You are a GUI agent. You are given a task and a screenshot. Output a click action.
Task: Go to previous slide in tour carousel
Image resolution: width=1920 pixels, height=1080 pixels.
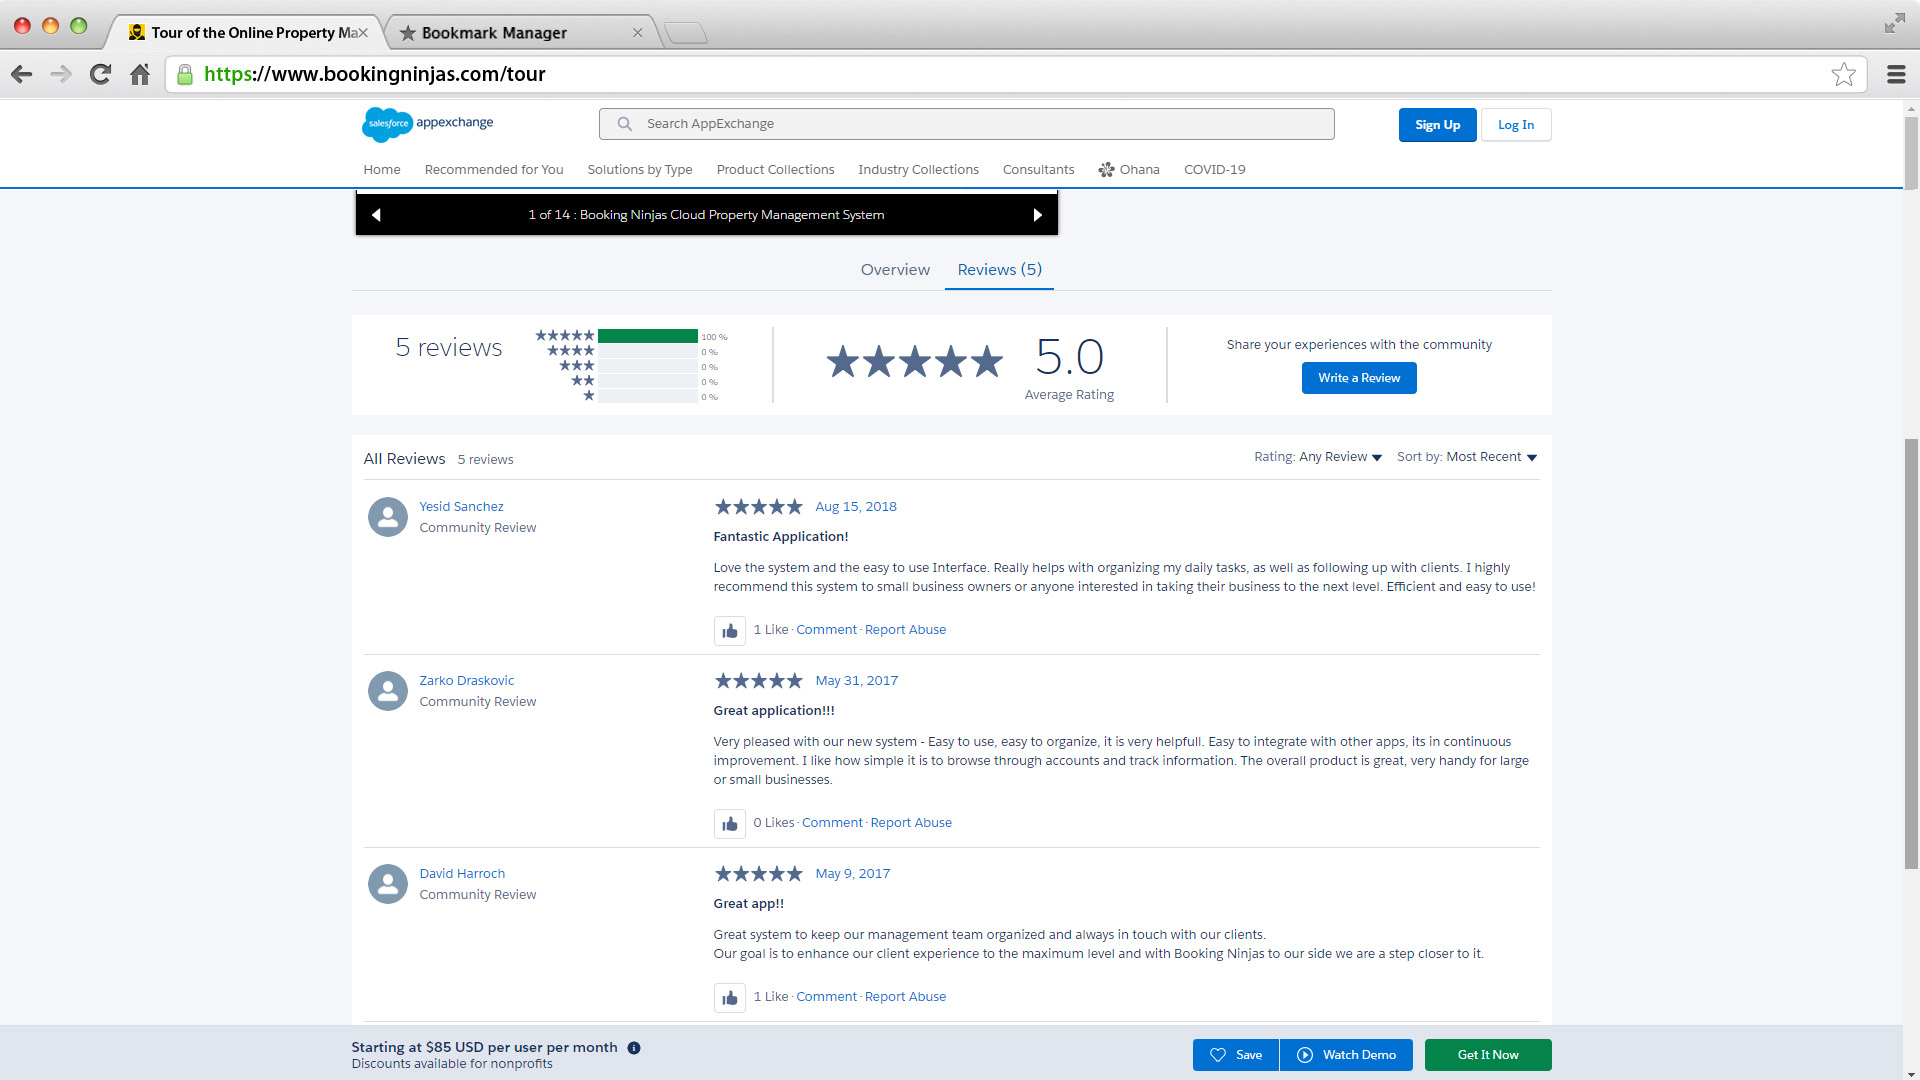click(376, 215)
